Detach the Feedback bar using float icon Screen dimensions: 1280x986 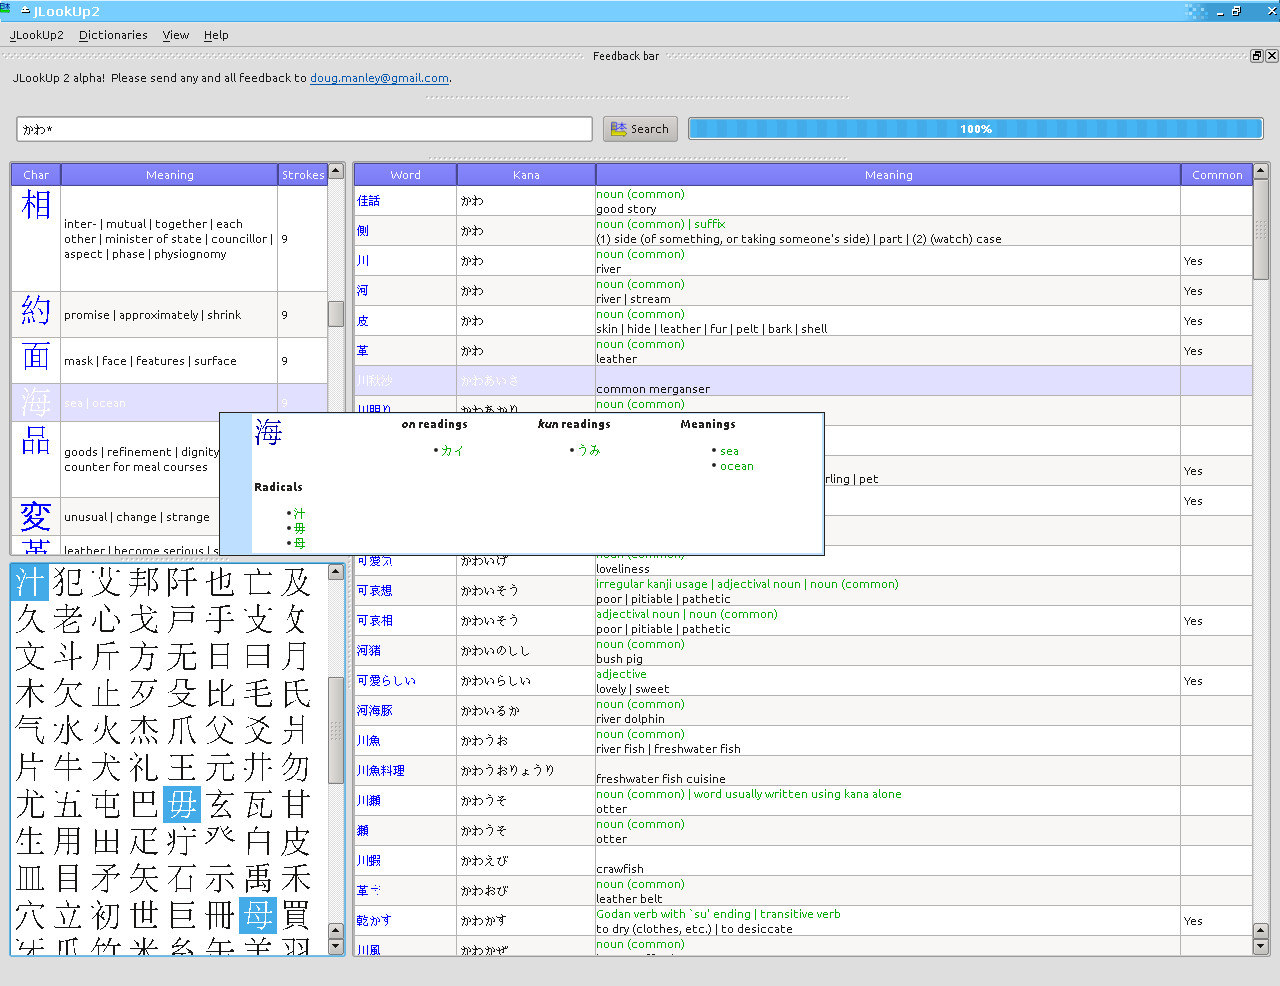tap(1257, 56)
